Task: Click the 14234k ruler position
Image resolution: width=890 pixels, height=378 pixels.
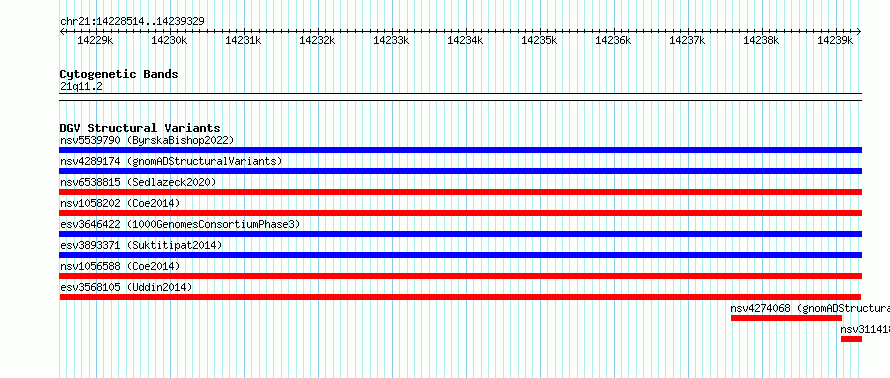Action: 465,40
